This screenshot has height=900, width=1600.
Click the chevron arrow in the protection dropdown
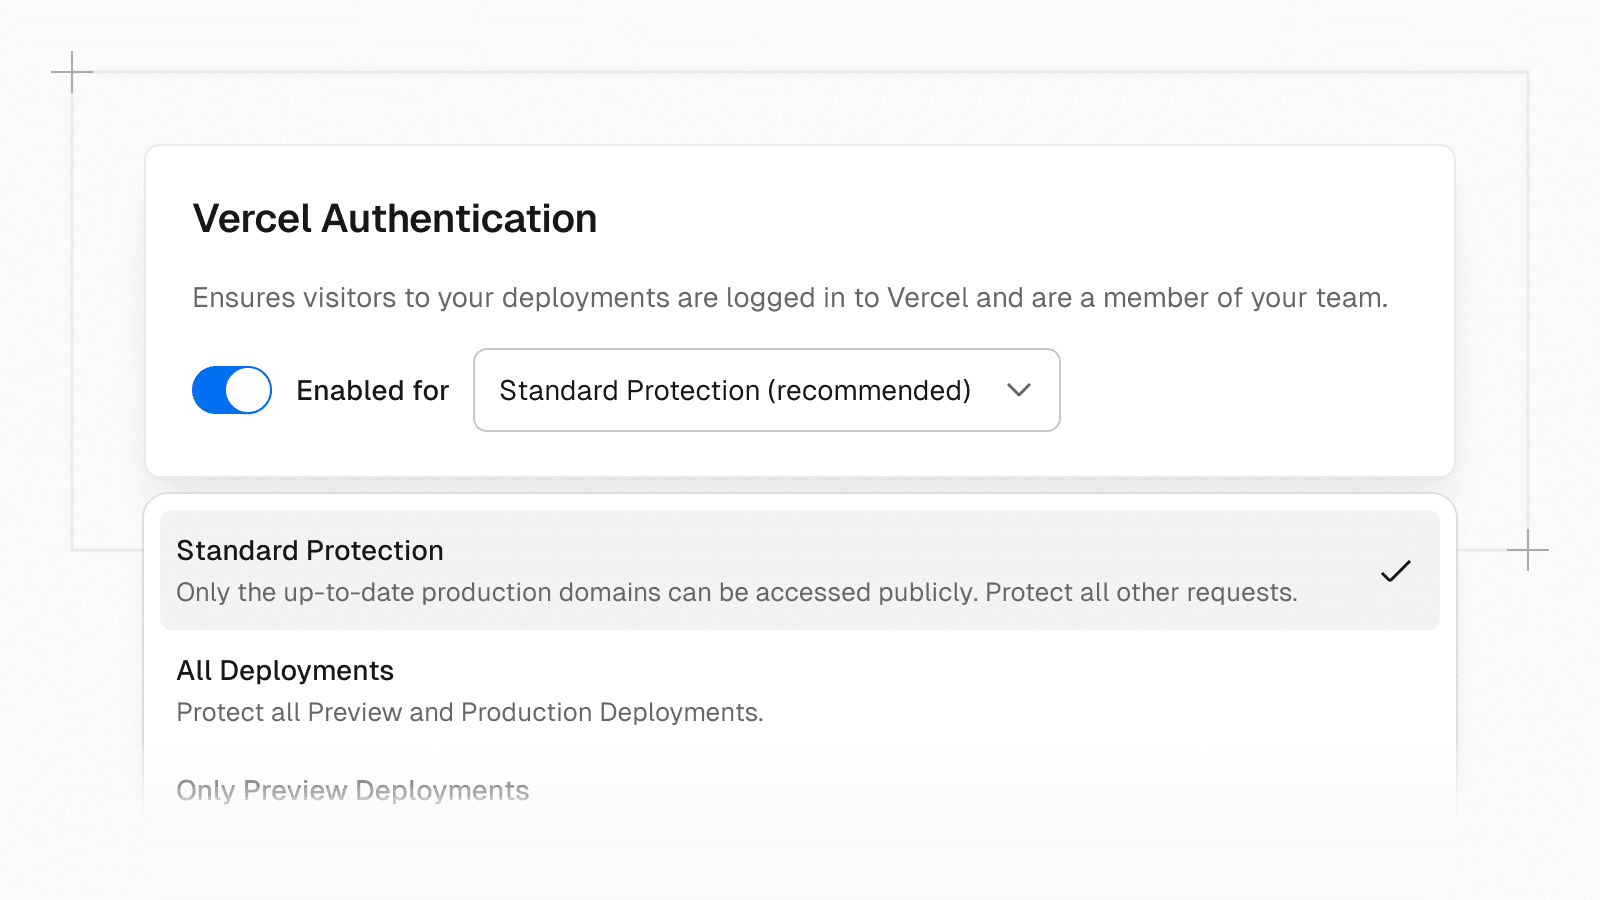click(x=1018, y=390)
